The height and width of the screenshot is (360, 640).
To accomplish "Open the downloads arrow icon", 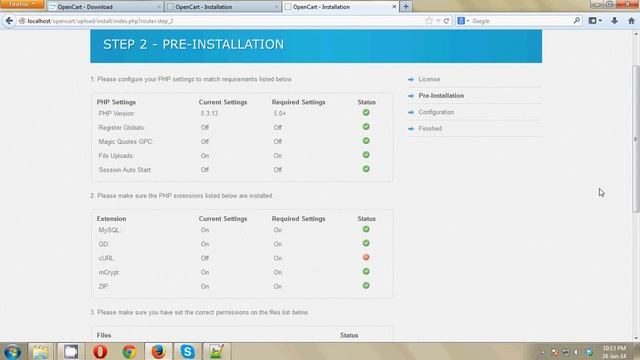I will tap(614, 21).
